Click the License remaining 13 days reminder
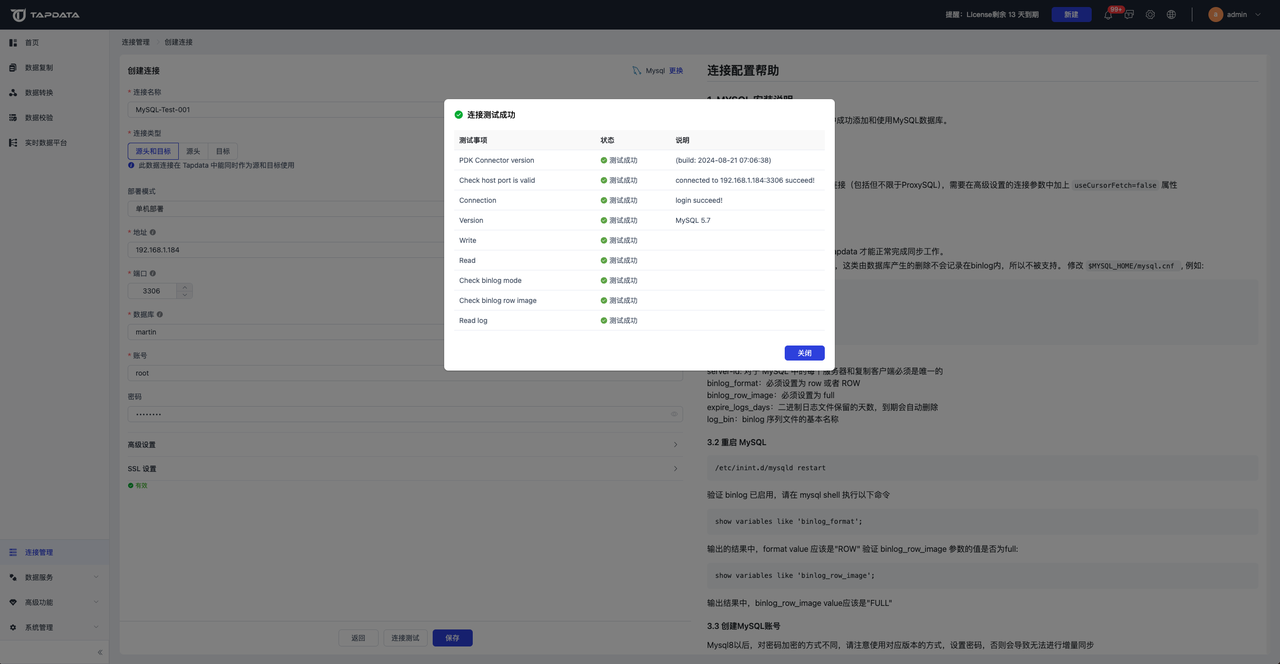The width and height of the screenshot is (1280, 664). [x=992, y=15]
